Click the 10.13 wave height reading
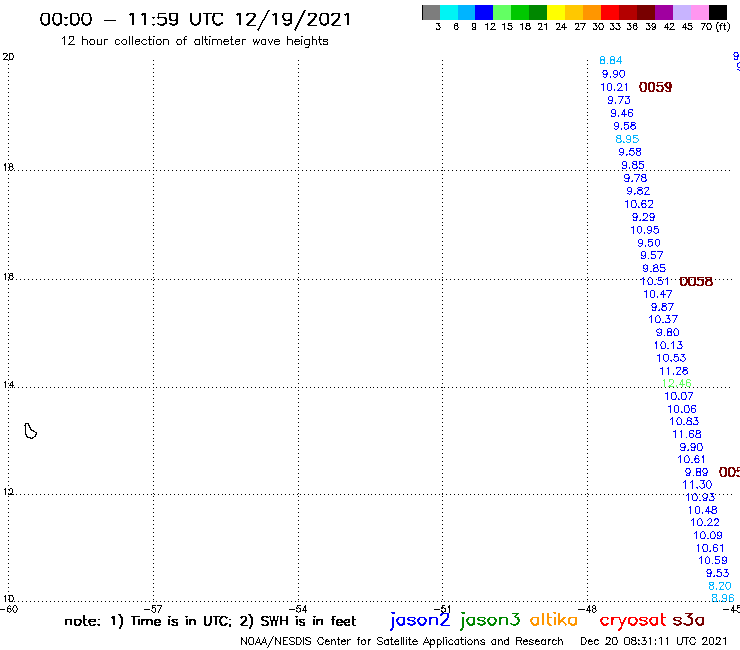The height and width of the screenshot is (650, 740). (669, 346)
